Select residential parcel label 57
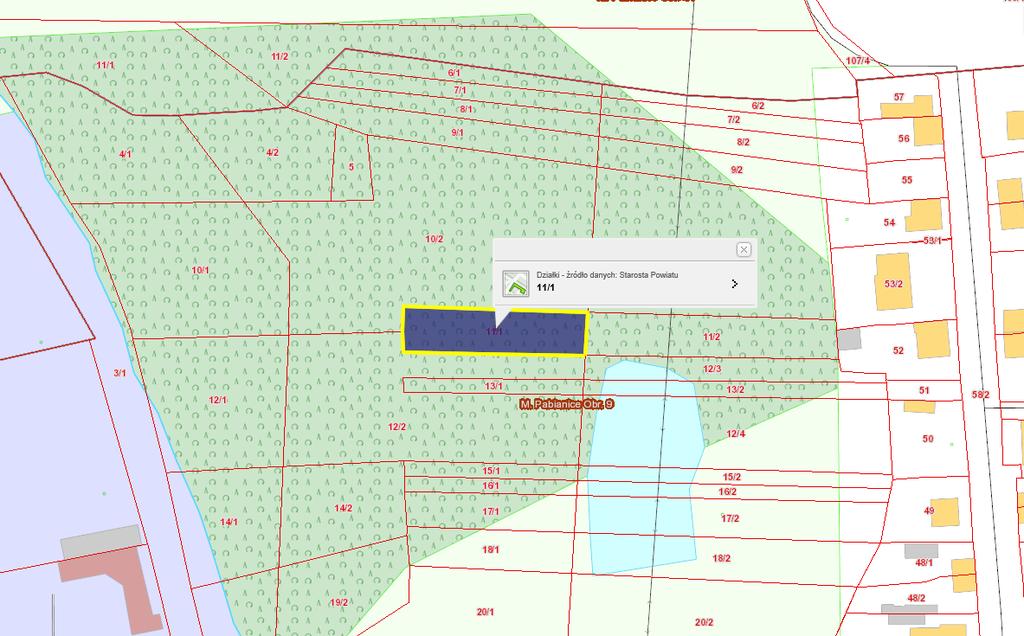This screenshot has width=1024, height=636. [899, 97]
